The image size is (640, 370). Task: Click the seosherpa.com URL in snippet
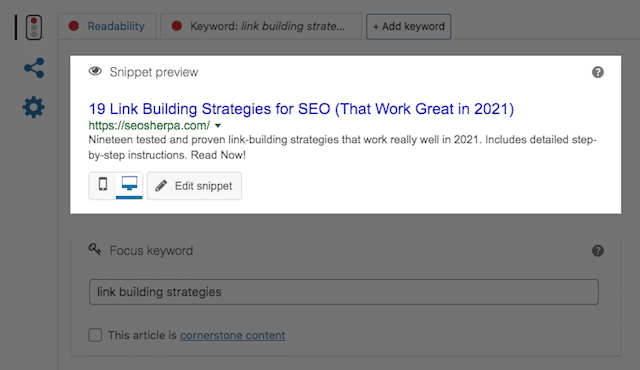pyautogui.click(x=149, y=126)
